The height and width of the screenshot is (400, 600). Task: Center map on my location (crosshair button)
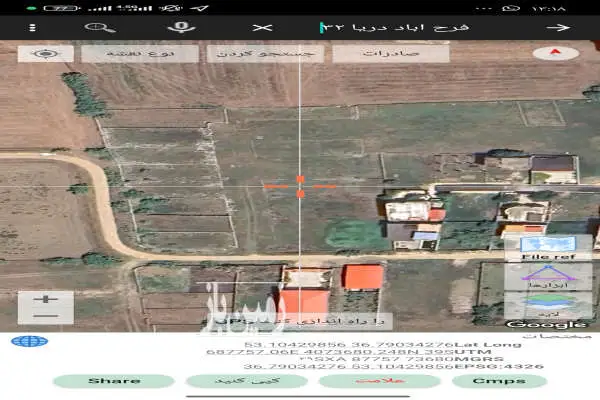click(x=46, y=54)
